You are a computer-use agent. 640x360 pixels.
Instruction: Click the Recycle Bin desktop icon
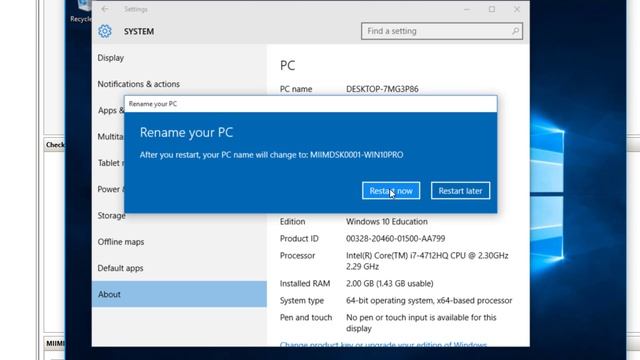[x=81, y=11]
